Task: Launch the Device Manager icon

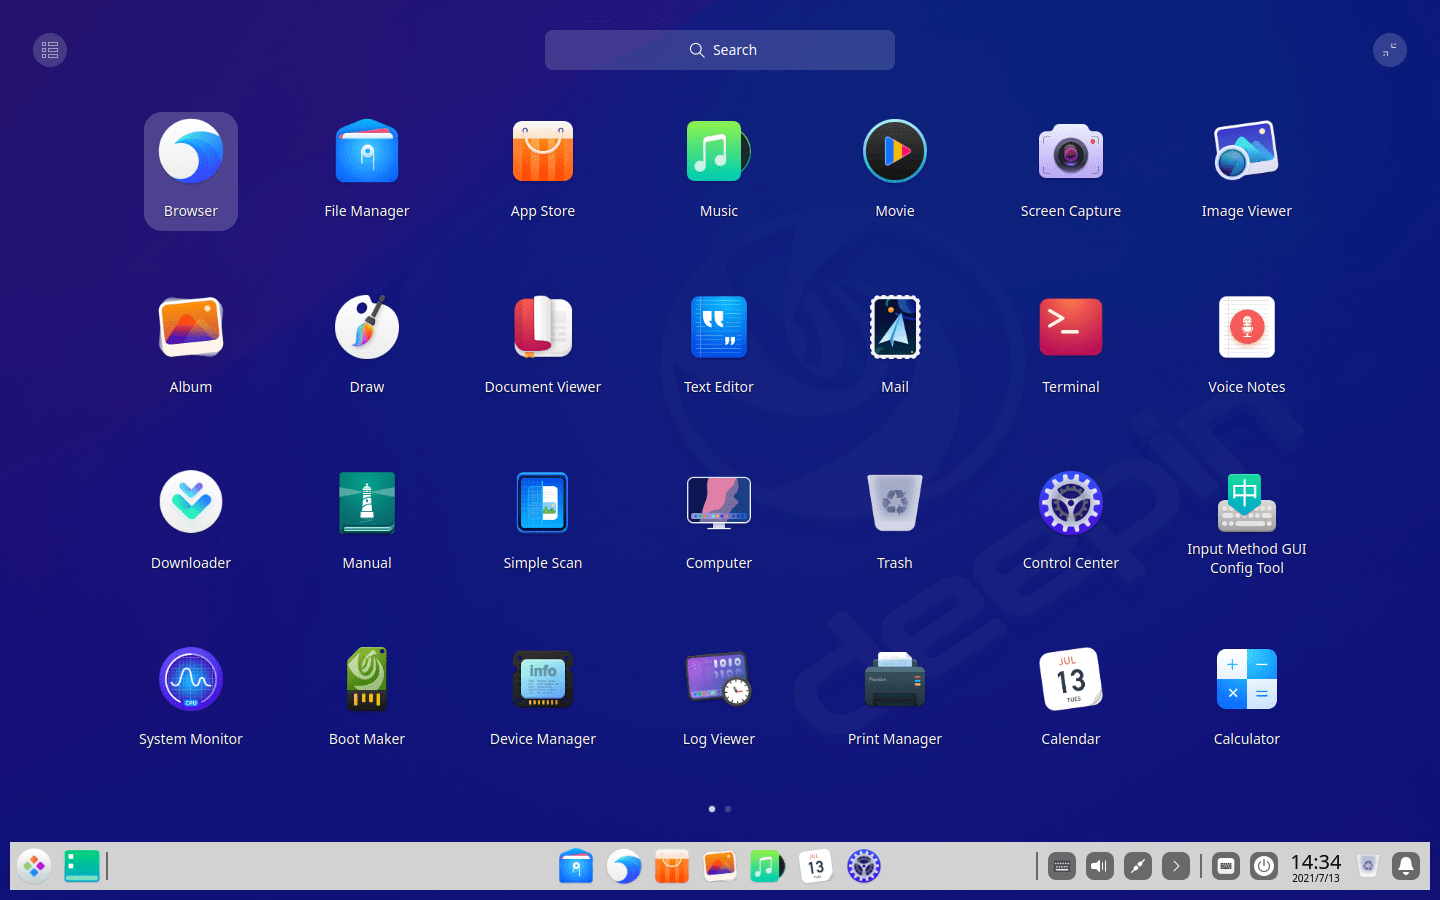Action: click(543, 680)
